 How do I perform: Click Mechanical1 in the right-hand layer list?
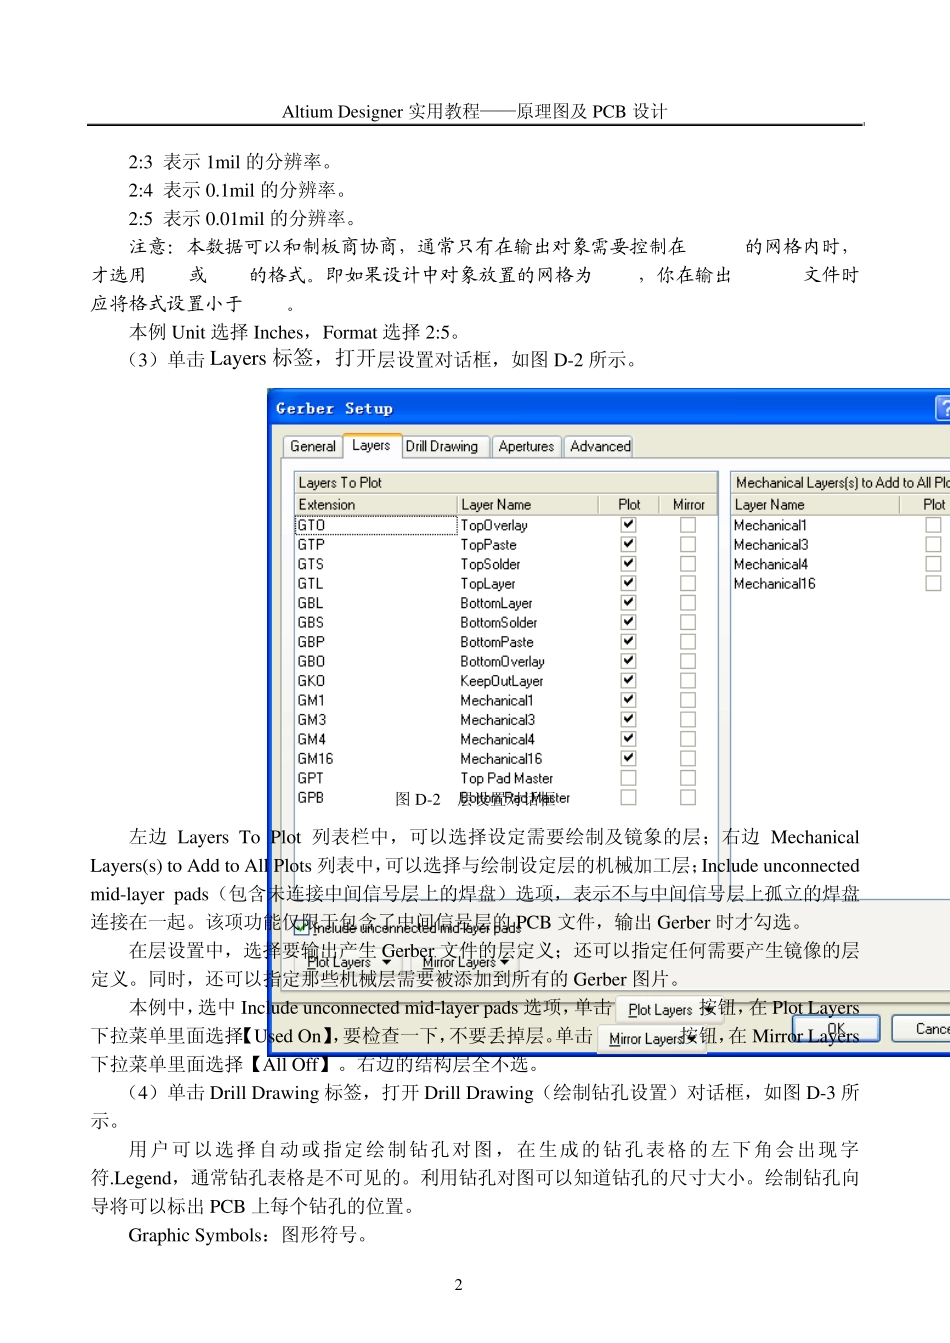coord(770,525)
